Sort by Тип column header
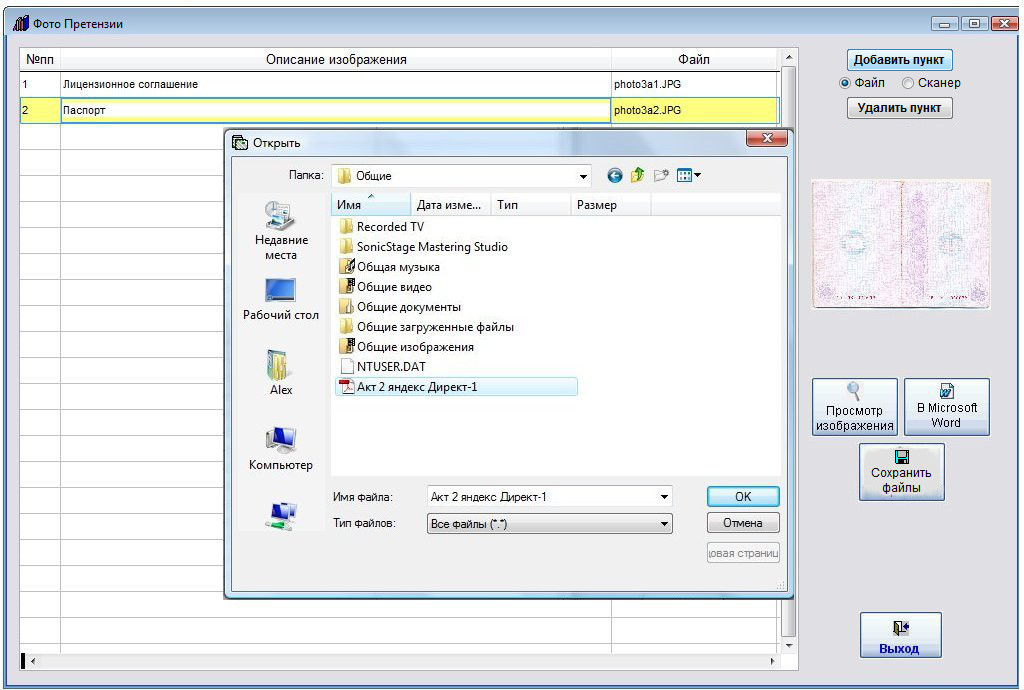This screenshot has width=1024, height=690. click(x=531, y=205)
